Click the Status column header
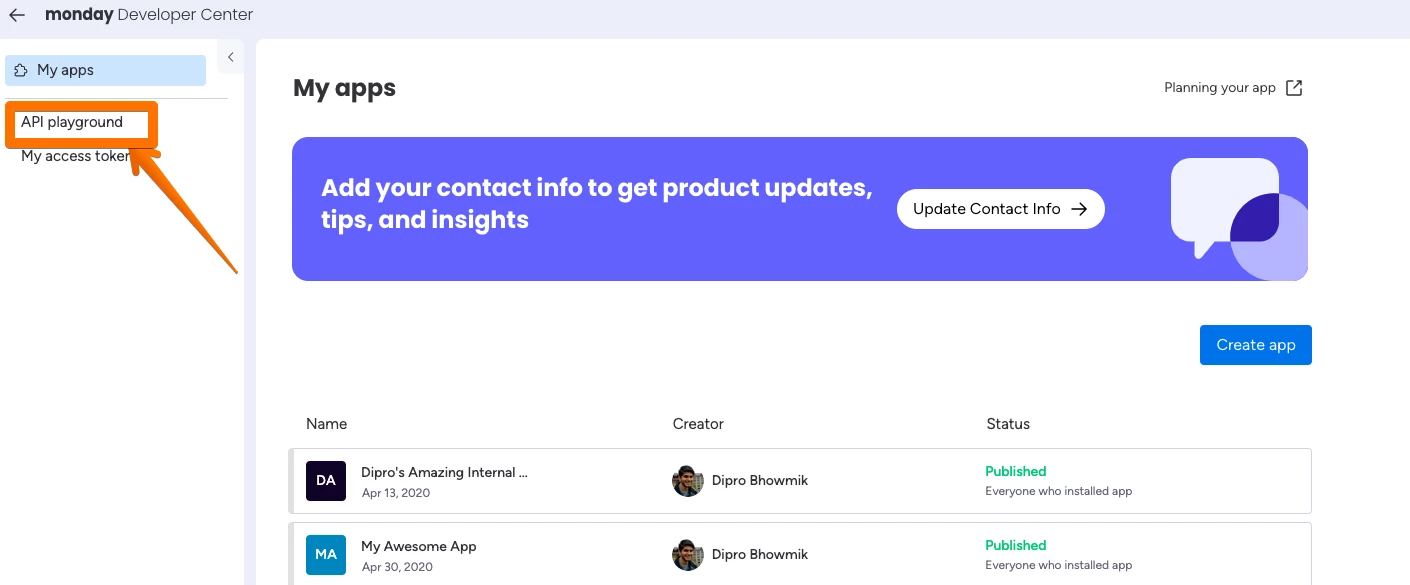Screen dimensions: 1410x585 click(x=1008, y=424)
